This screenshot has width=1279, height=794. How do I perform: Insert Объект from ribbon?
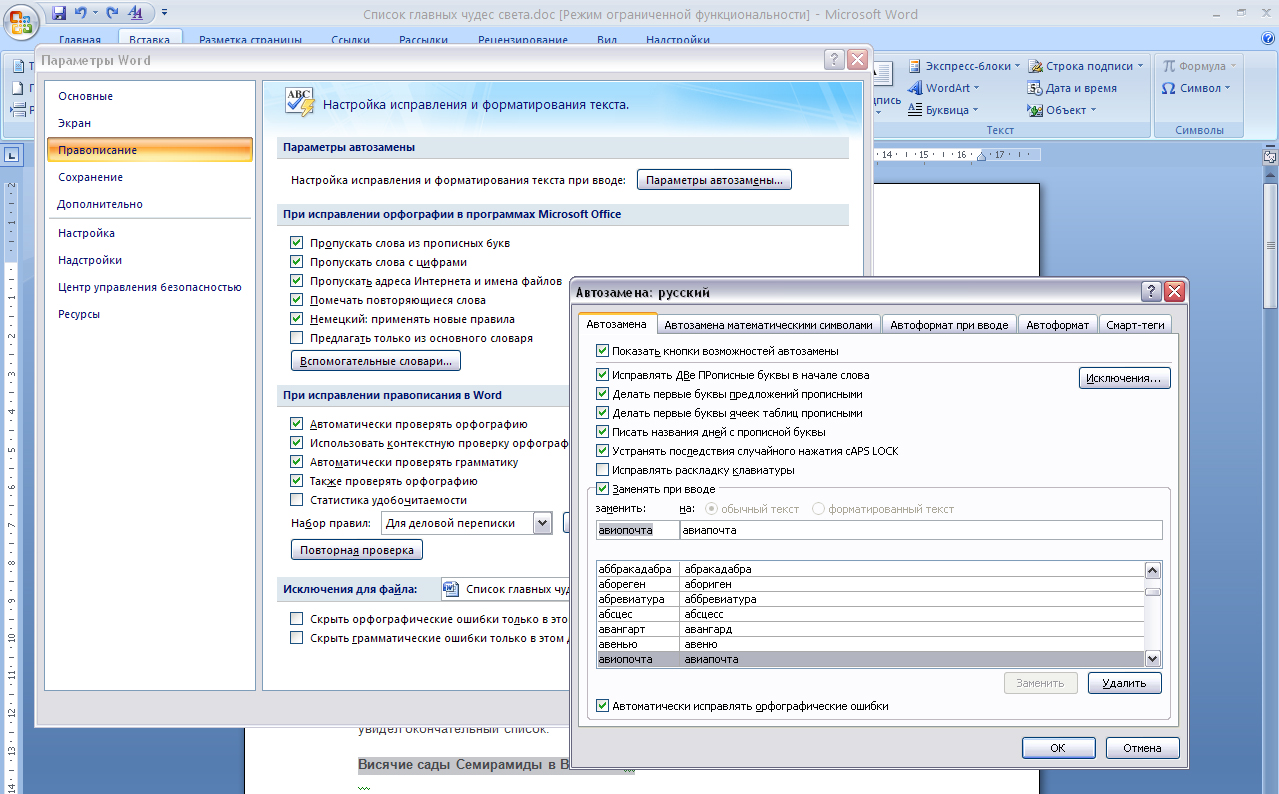(x=1062, y=110)
